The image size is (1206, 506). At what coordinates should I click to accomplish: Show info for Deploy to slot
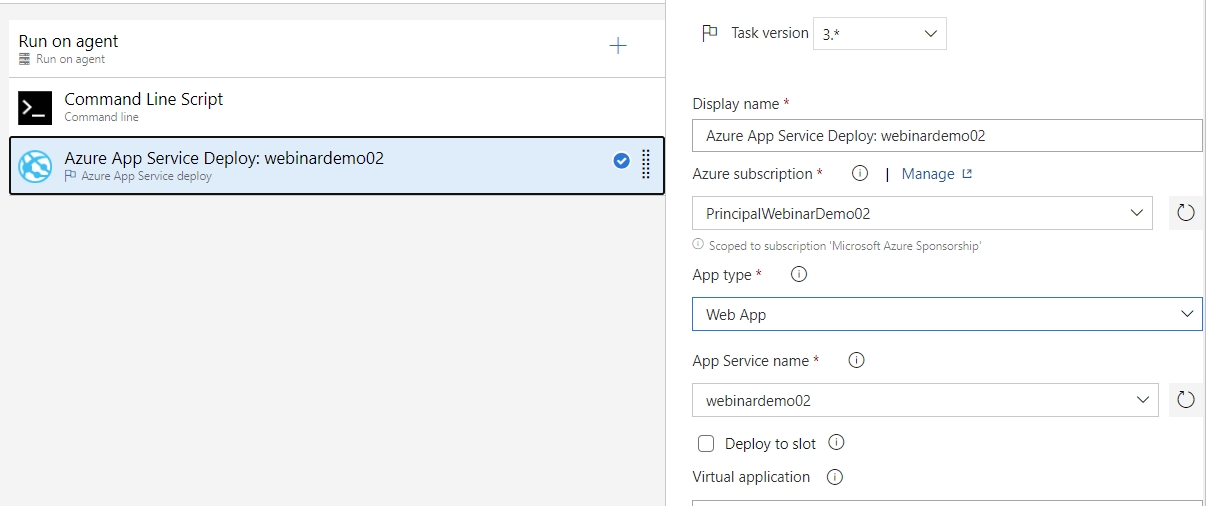point(837,442)
